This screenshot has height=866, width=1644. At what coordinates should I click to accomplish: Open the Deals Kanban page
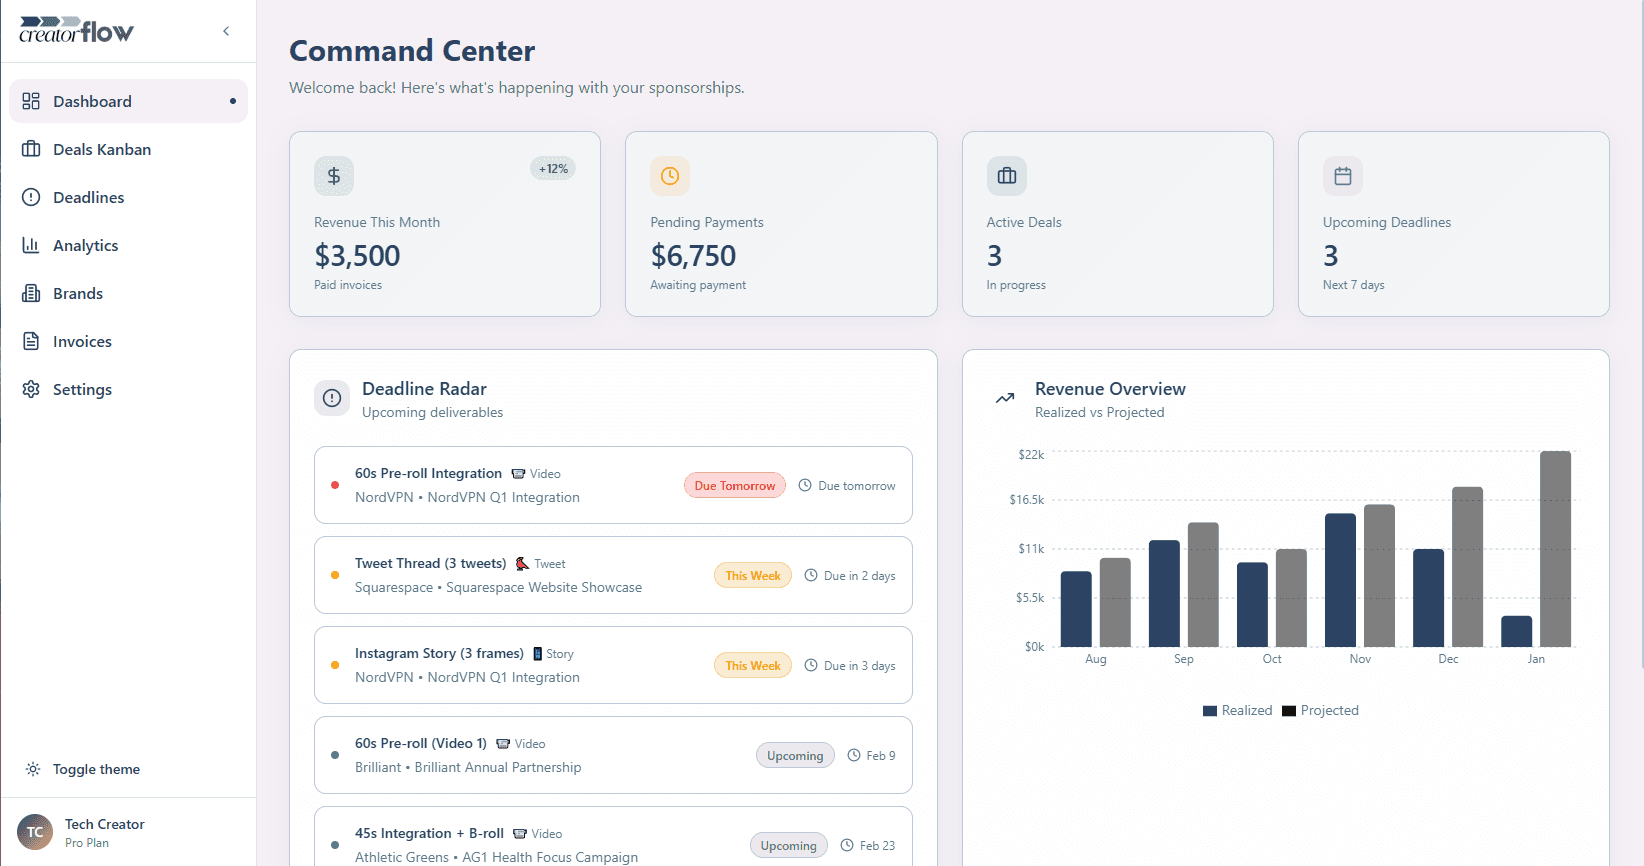point(102,149)
